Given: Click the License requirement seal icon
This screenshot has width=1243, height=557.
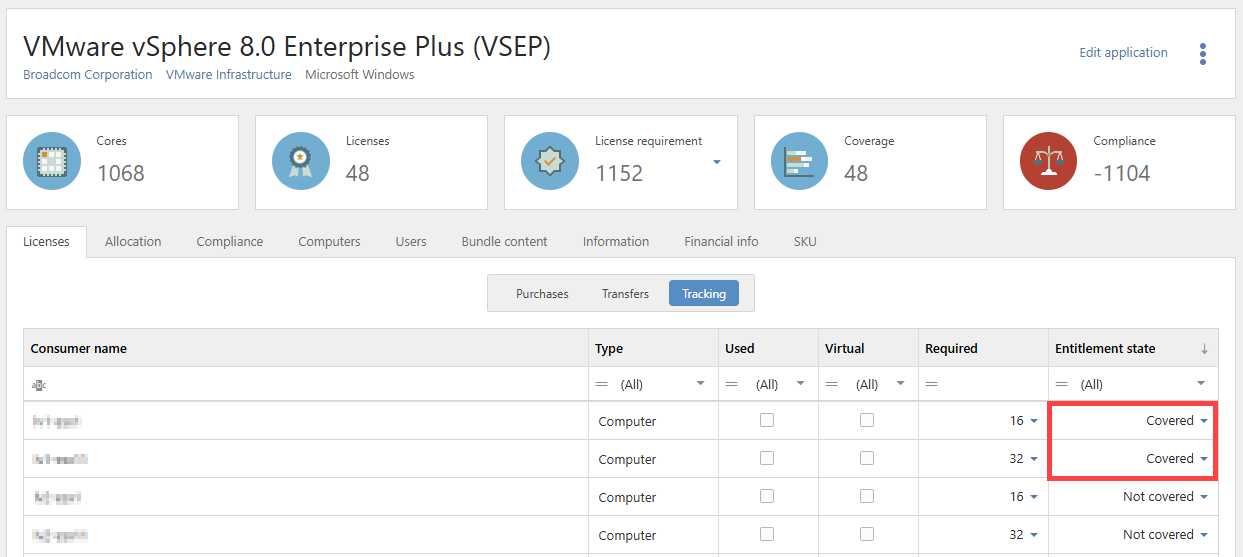Looking at the screenshot, I should click(x=550, y=161).
